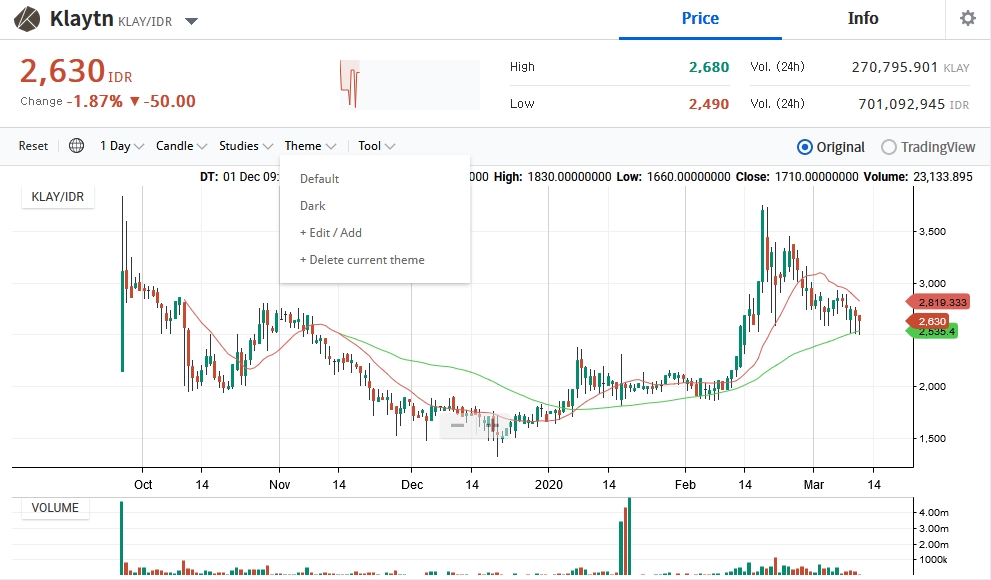This screenshot has height=580, width=991.
Task: Select the TradingView chart radio button
Action: (889, 147)
